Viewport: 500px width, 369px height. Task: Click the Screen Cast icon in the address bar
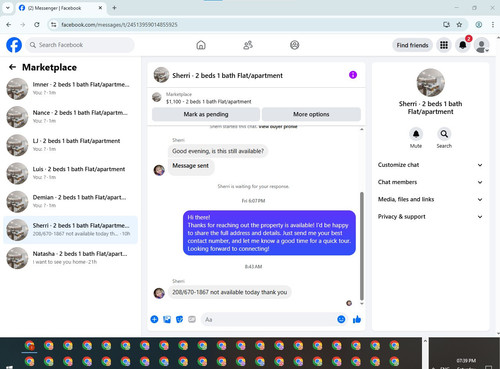coord(446,24)
